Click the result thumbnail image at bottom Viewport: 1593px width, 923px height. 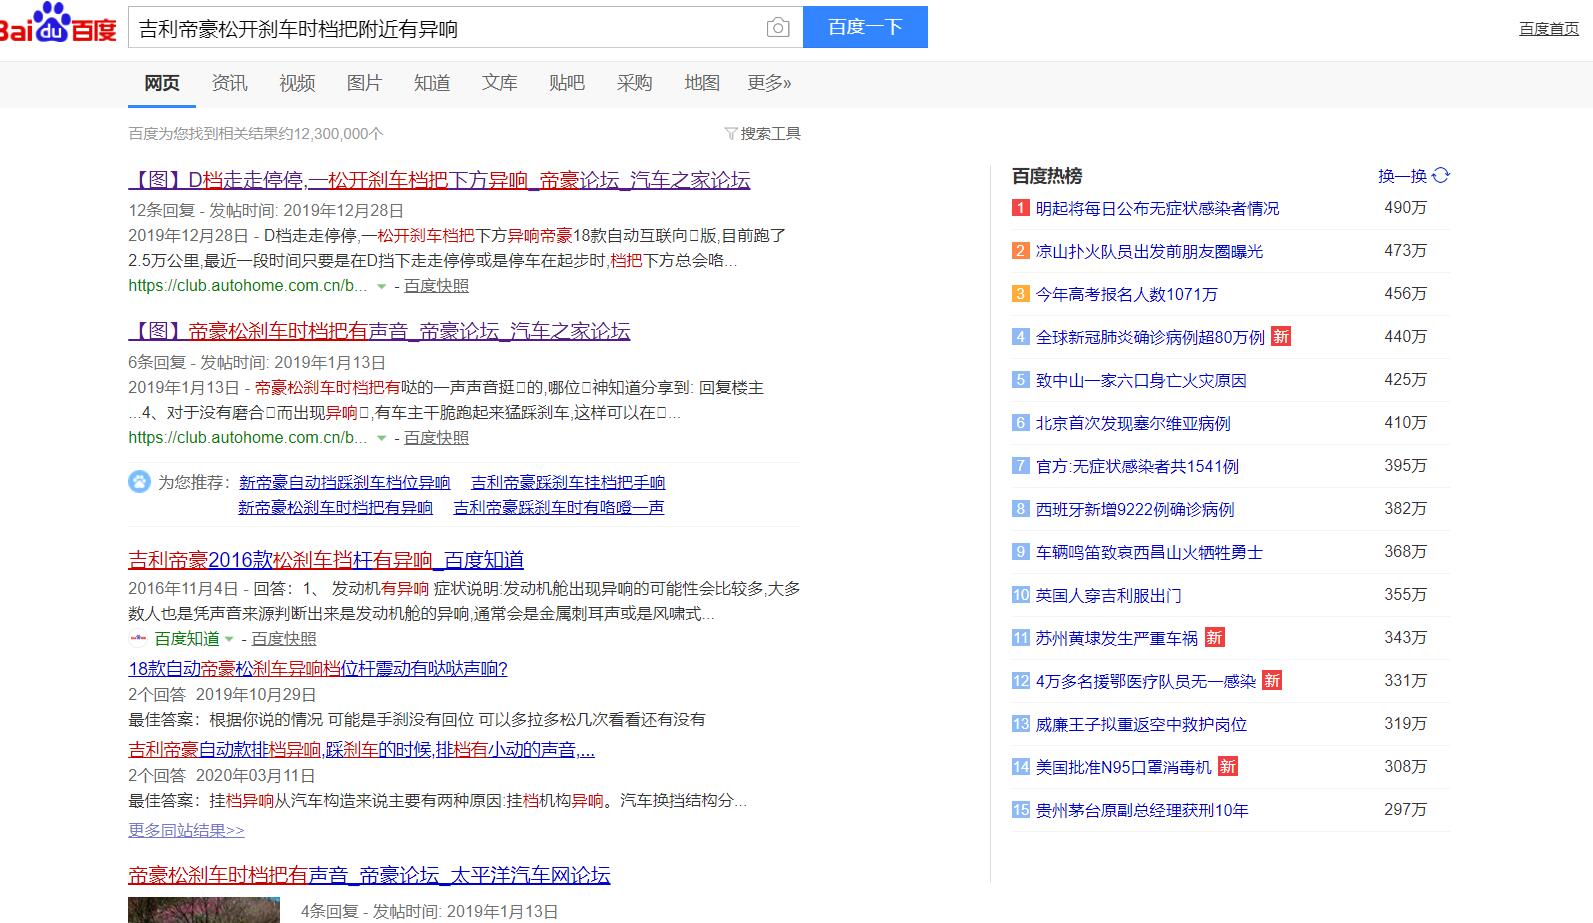[206, 909]
